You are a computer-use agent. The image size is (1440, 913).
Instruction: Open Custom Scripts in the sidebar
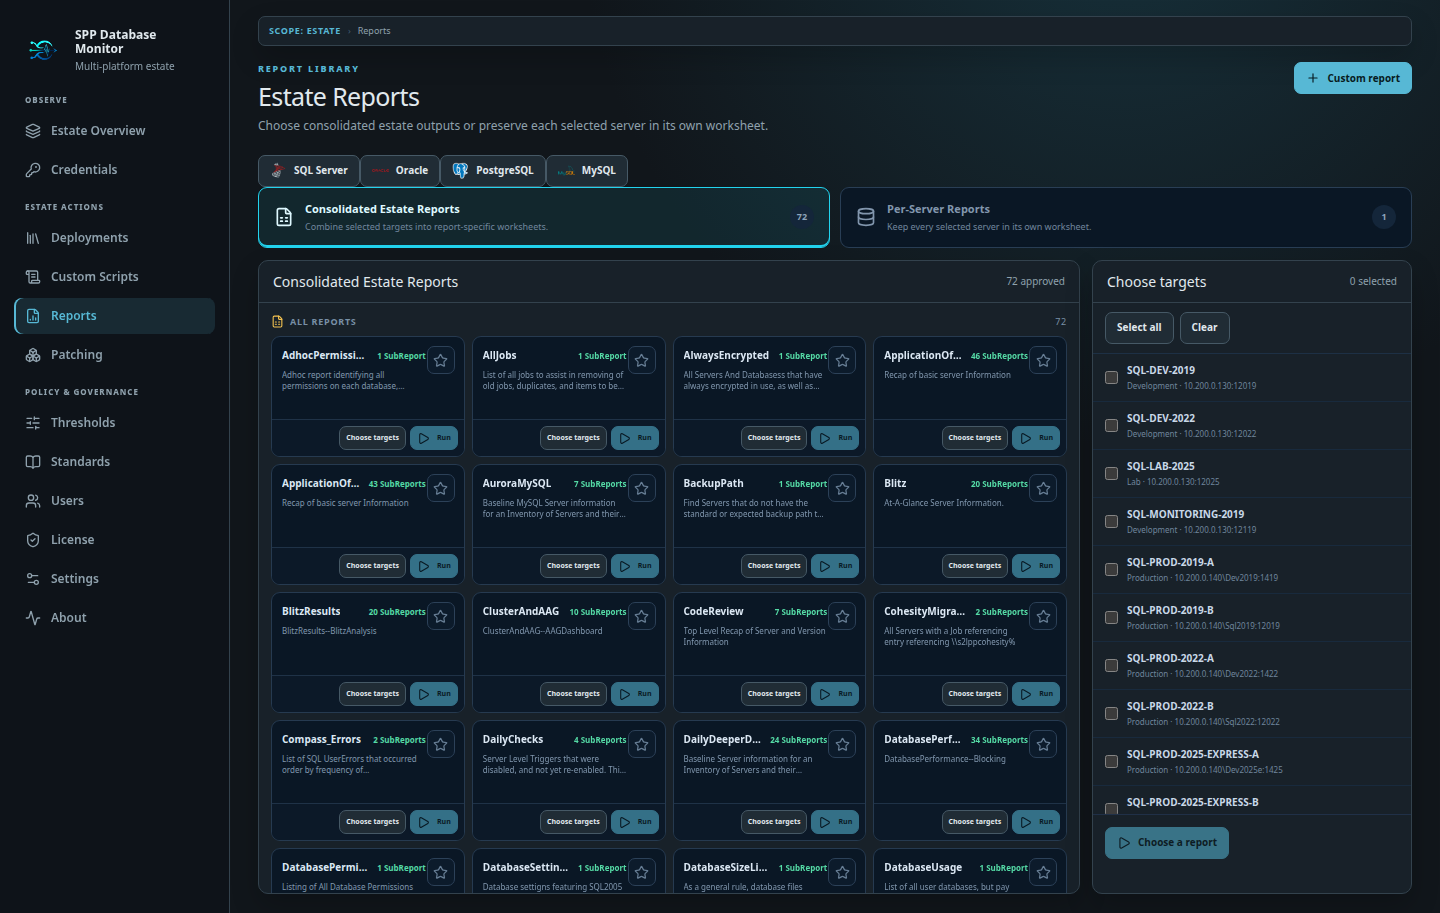coord(114,277)
